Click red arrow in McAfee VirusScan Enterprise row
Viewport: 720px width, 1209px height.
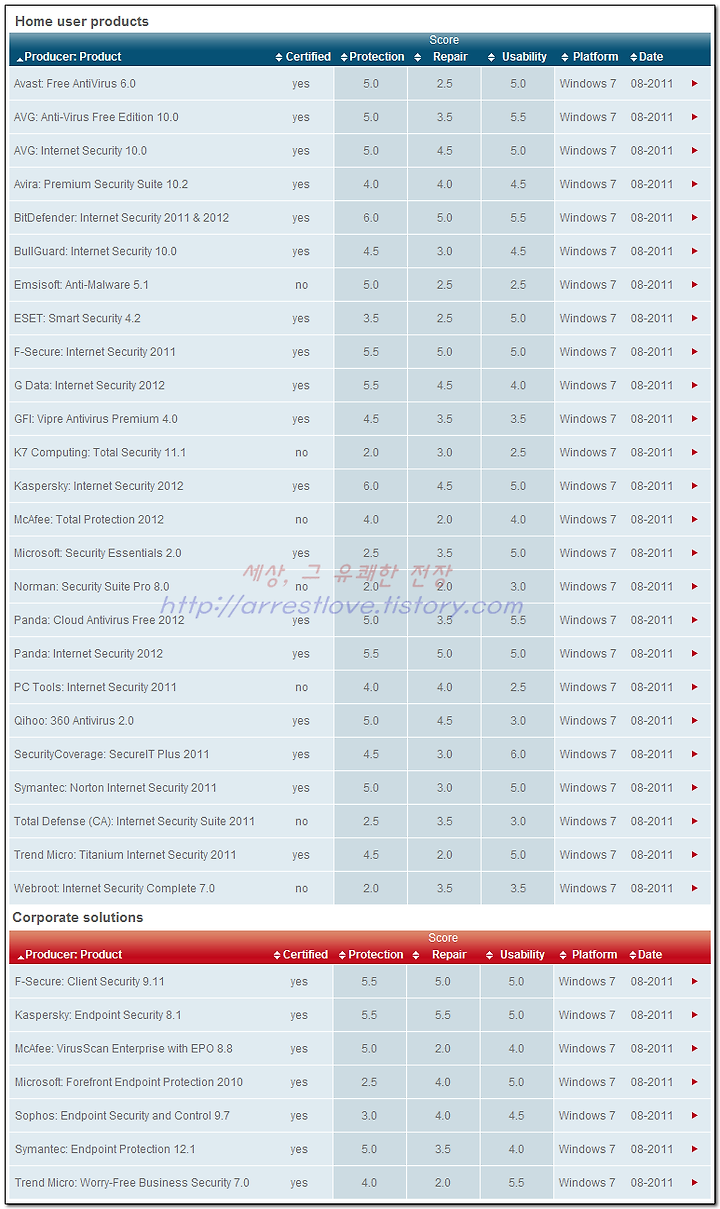pos(695,1049)
